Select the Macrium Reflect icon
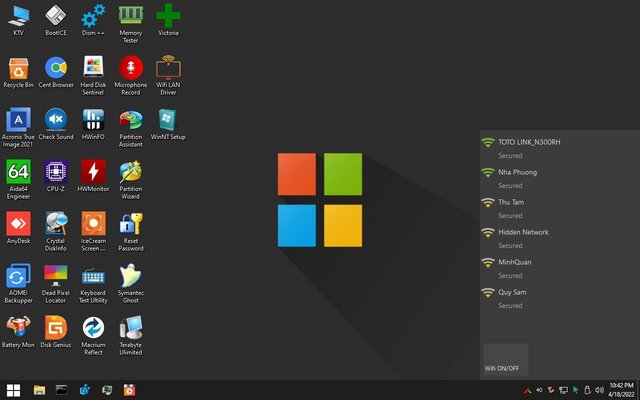Viewport: 640px width, 400px height. [93, 336]
